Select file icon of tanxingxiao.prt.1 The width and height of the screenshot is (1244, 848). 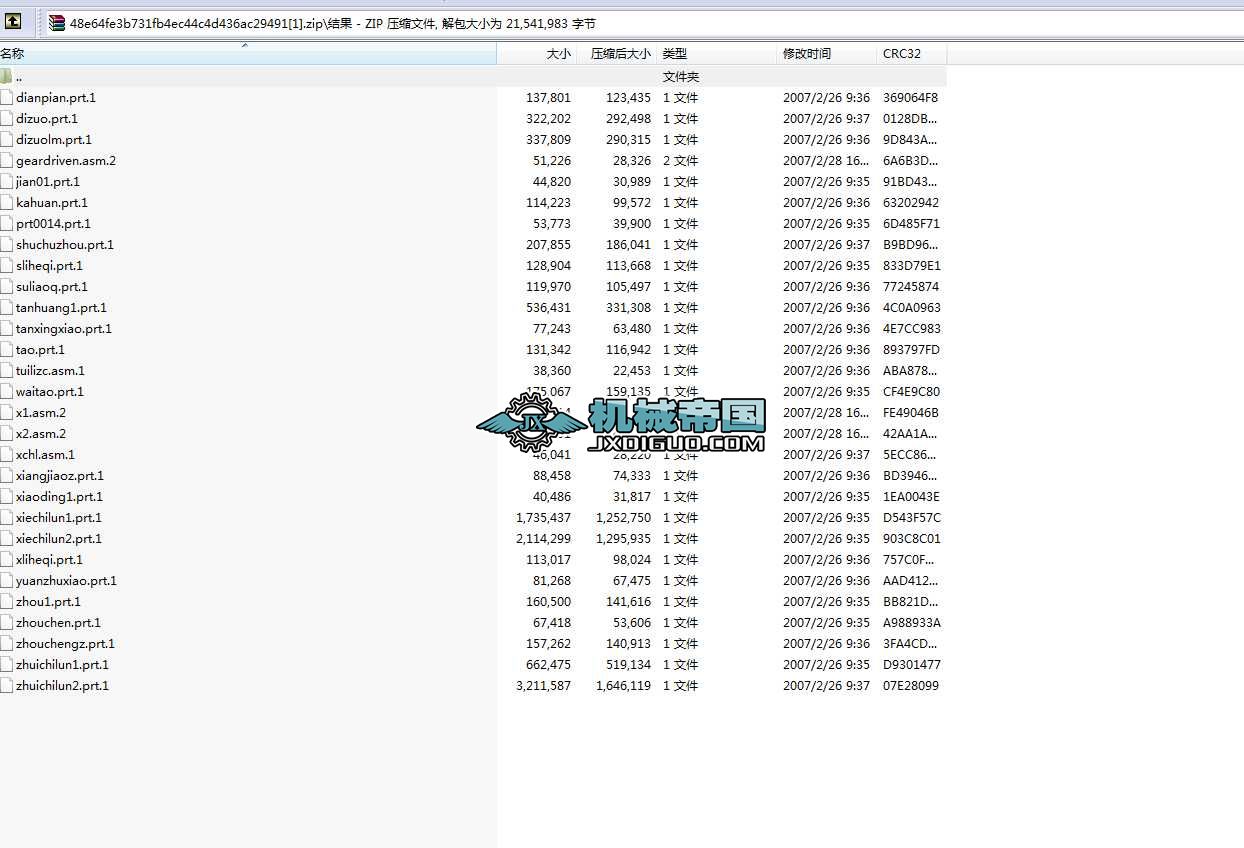7,329
